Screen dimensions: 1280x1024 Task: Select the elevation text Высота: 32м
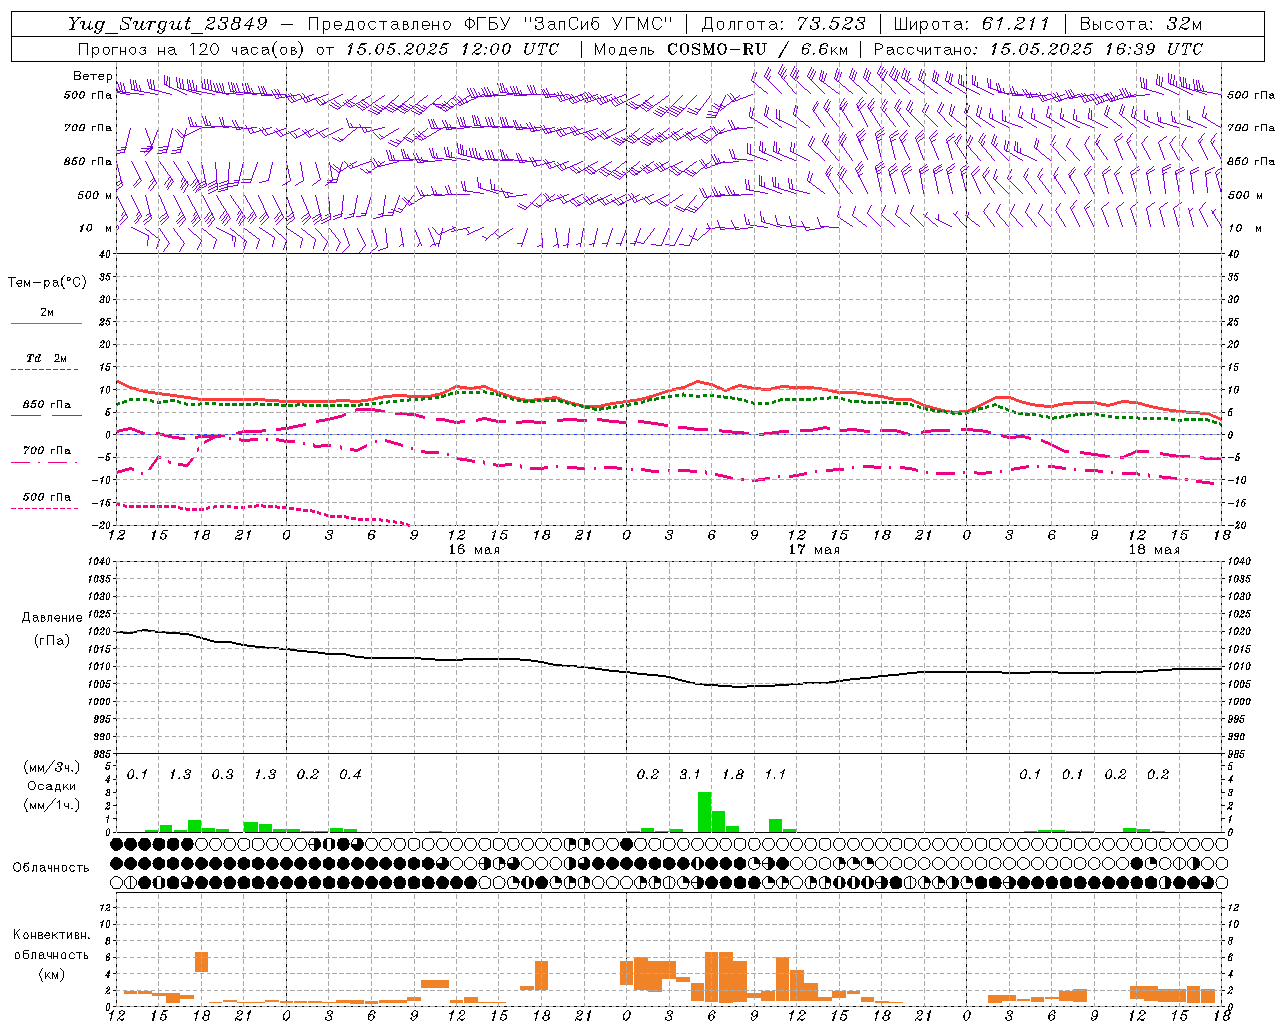[1140, 24]
